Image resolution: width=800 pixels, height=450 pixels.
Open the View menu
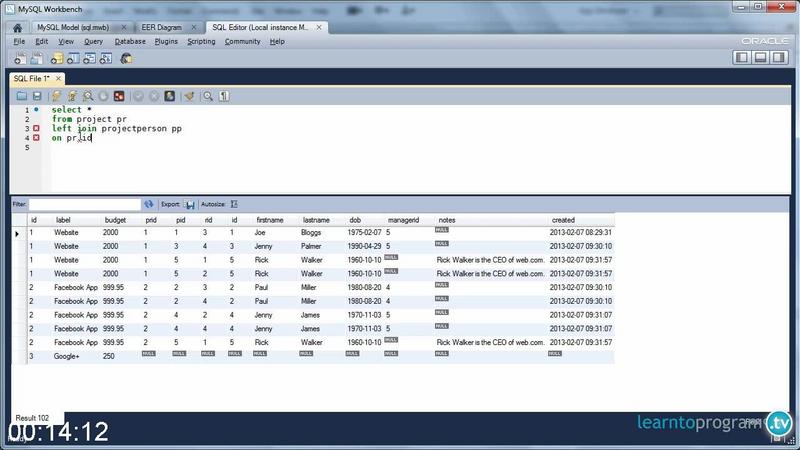point(66,41)
